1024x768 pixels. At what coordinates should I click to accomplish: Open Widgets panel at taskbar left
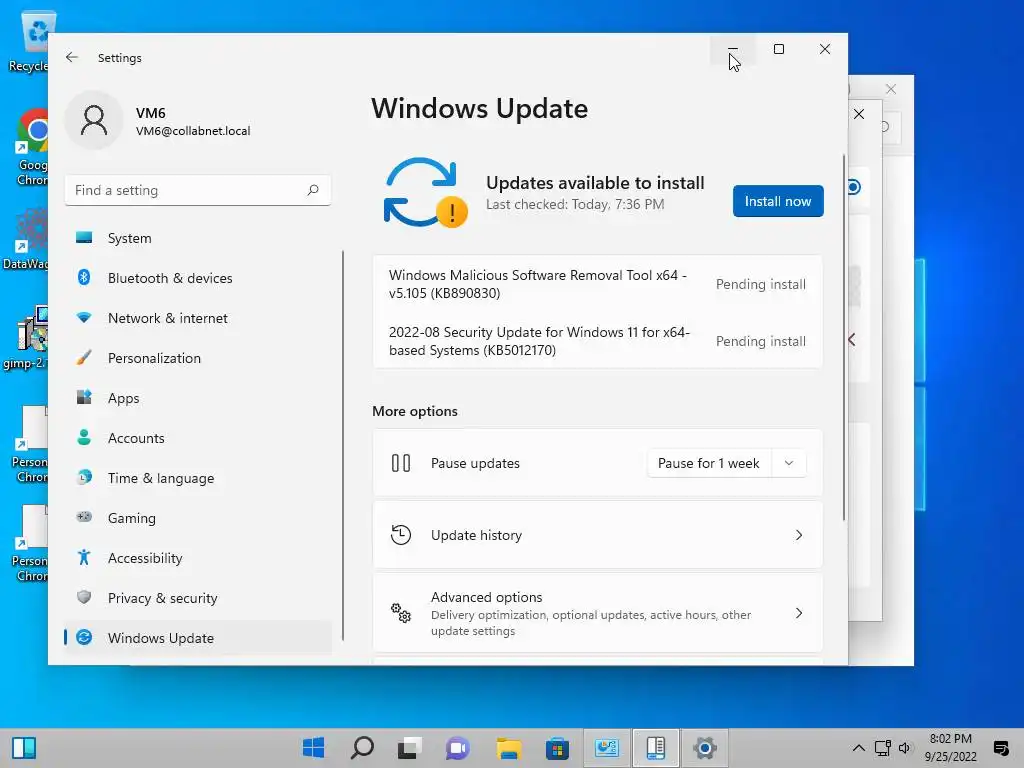coord(24,748)
